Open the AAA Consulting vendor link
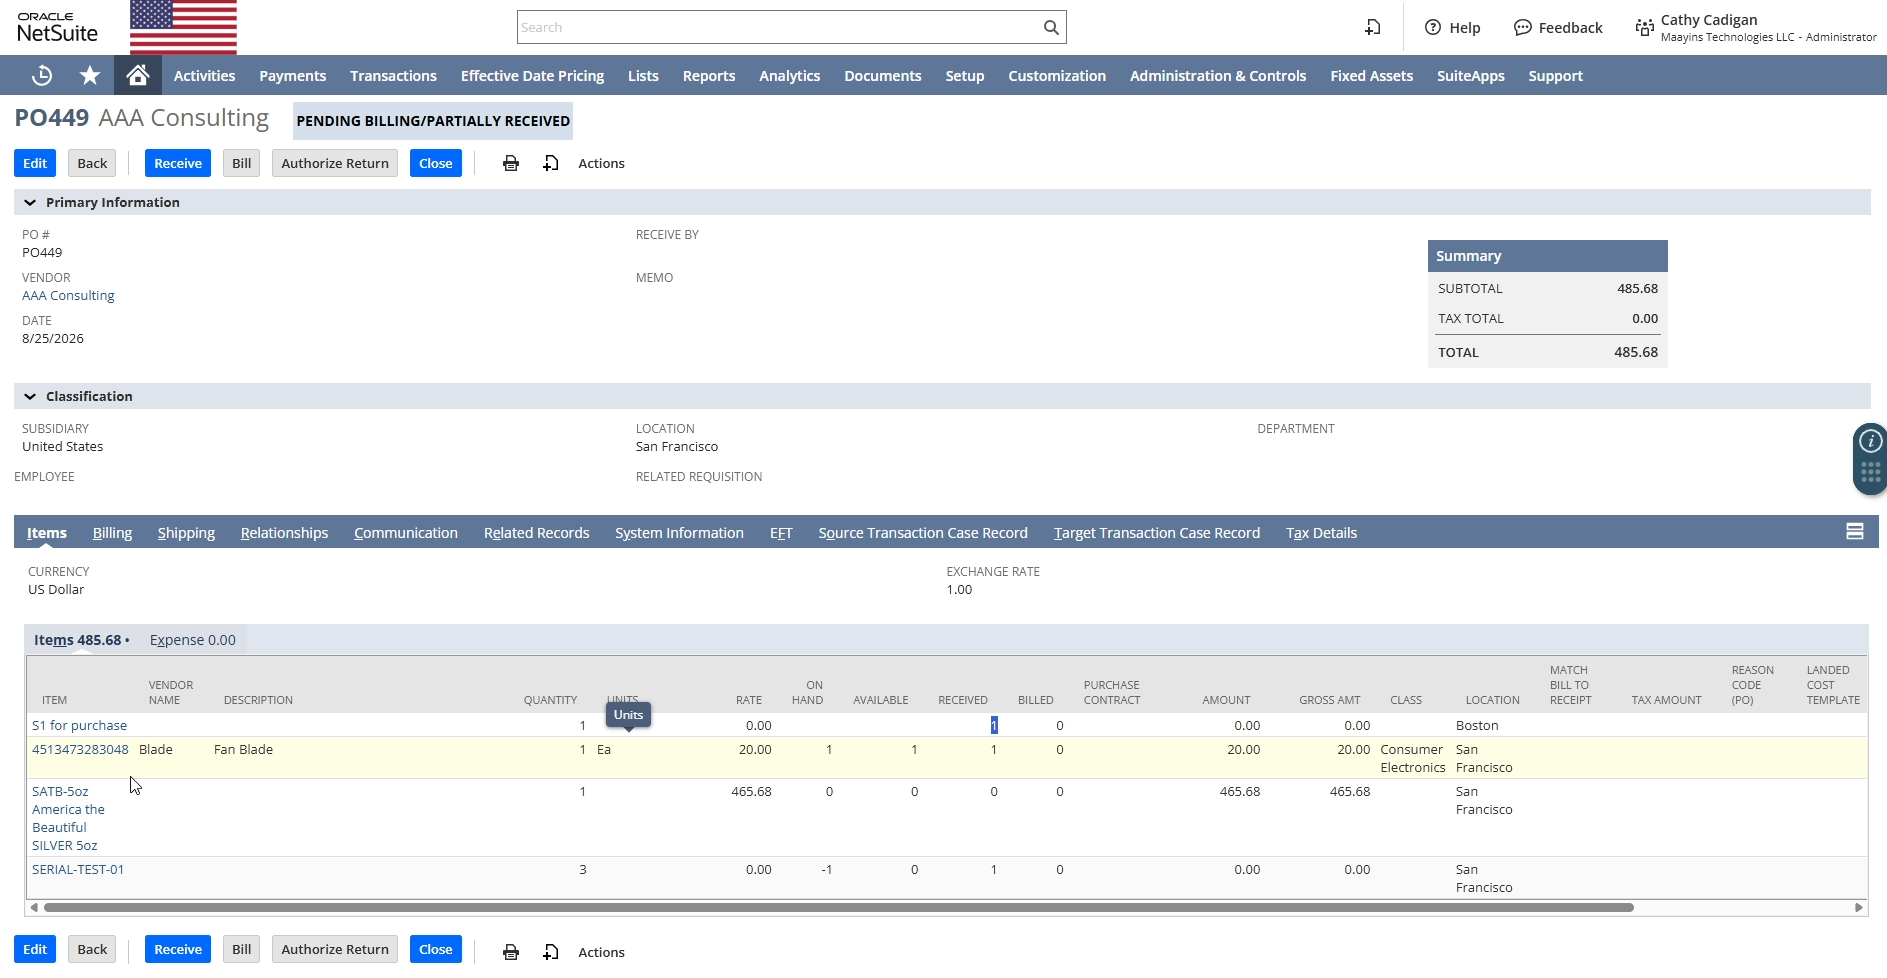The height and width of the screenshot is (978, 1887). point(68,295)
